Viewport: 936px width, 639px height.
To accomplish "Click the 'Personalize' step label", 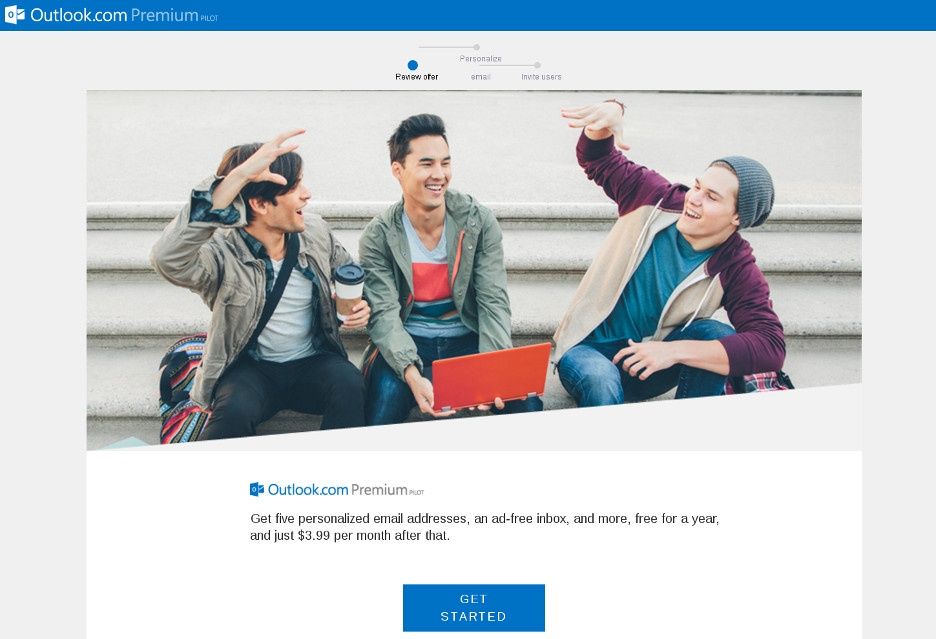I will point(481,59).
